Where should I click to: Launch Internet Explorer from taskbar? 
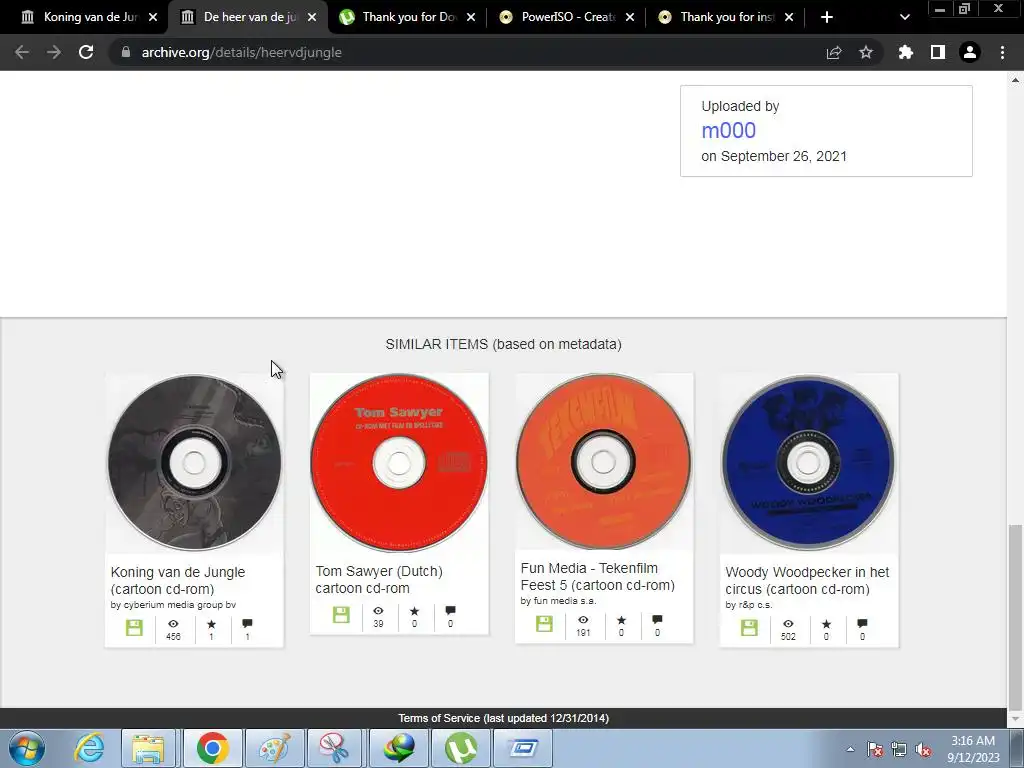(x=89, y=748)
